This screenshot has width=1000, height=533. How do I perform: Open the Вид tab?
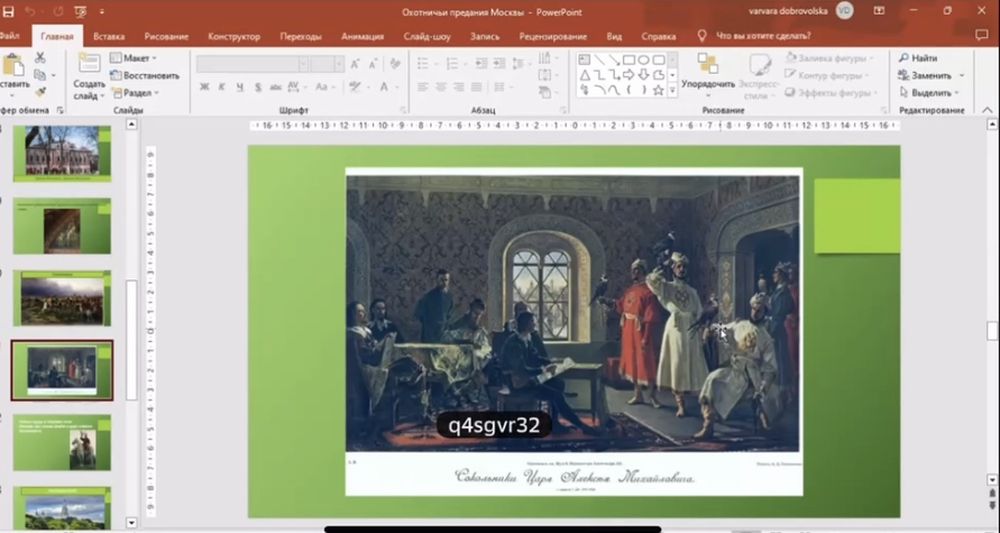click(614, 36)
